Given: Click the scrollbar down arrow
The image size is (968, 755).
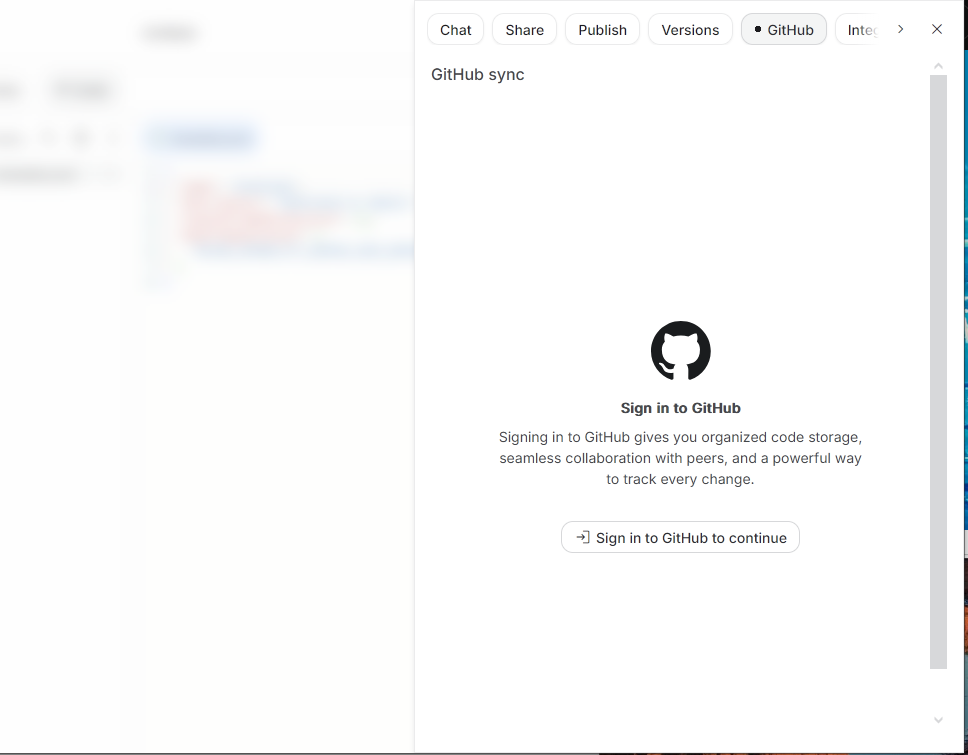Looking at the screenshot, I should [x=938, y=720].
